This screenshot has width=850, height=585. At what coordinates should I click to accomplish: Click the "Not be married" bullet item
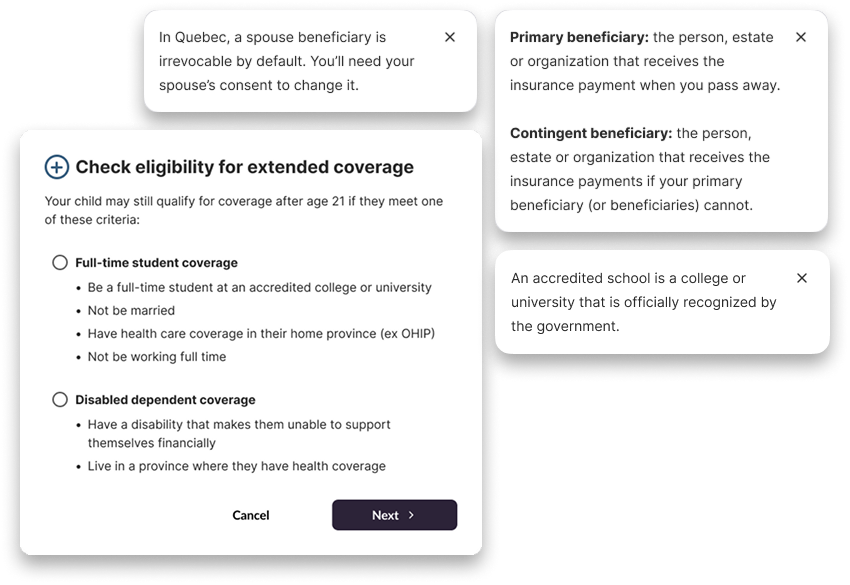(x=131, y=310)
